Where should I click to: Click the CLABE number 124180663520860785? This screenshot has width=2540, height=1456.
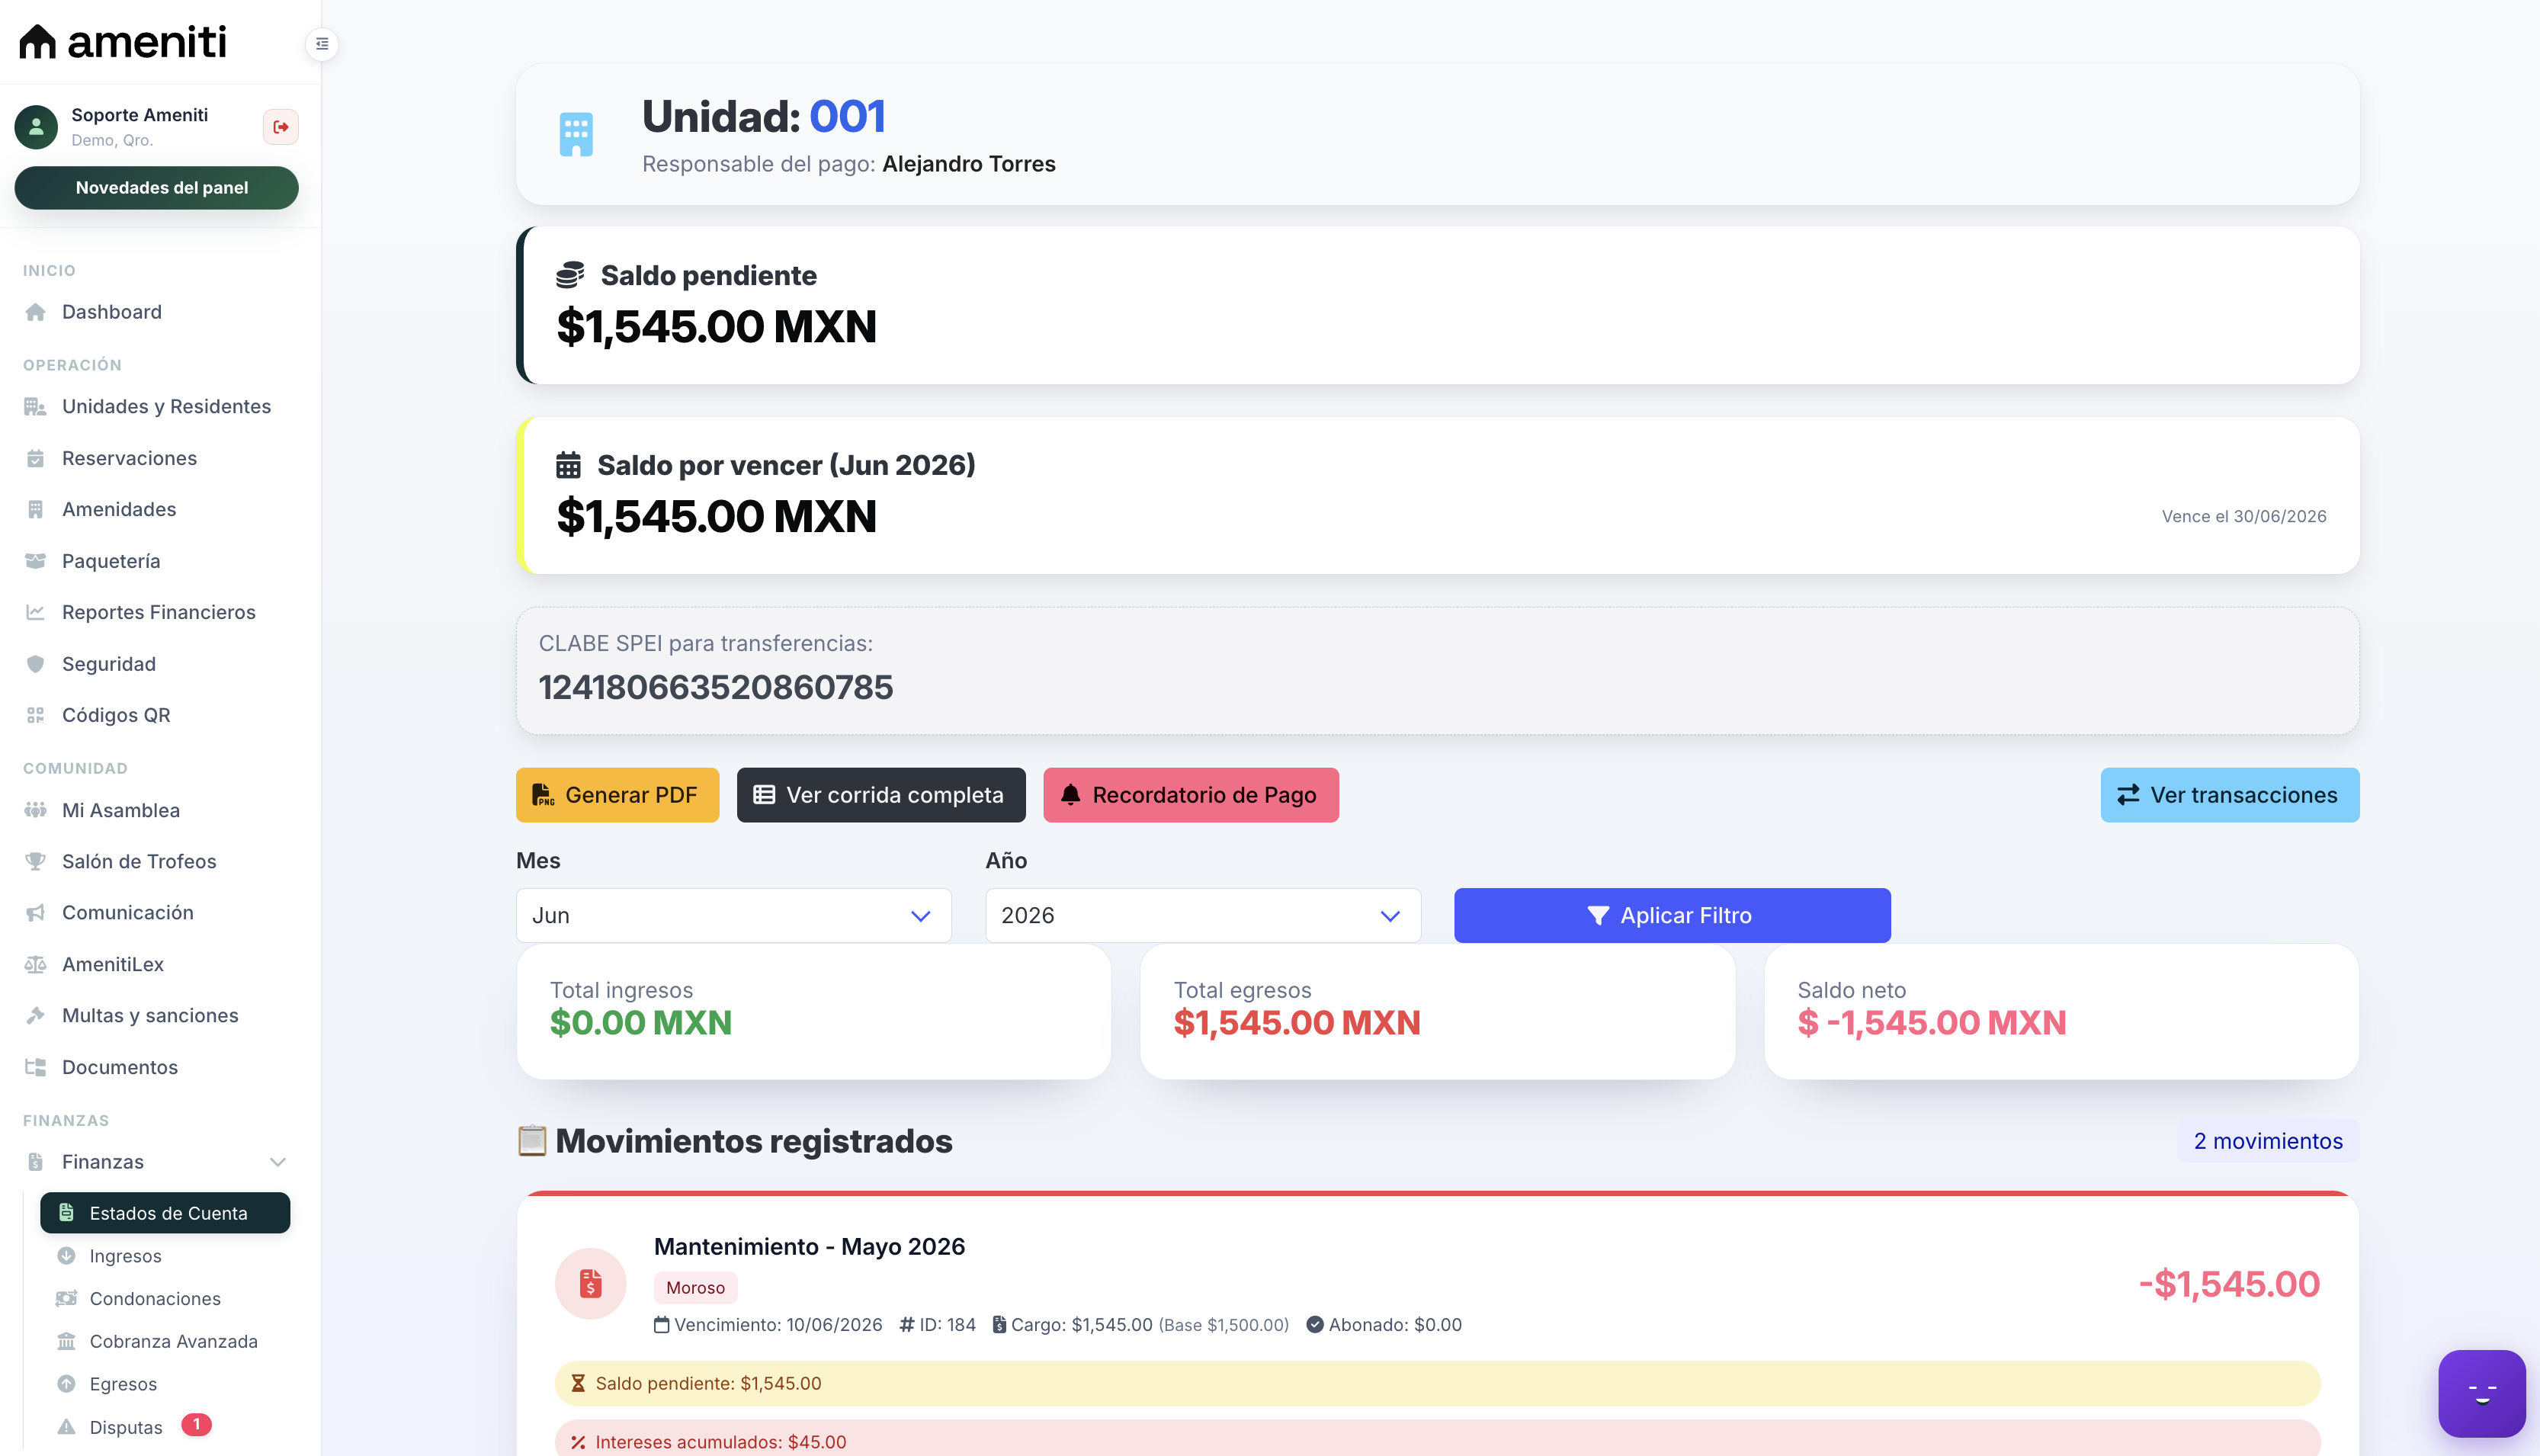(x=716, y=687)
